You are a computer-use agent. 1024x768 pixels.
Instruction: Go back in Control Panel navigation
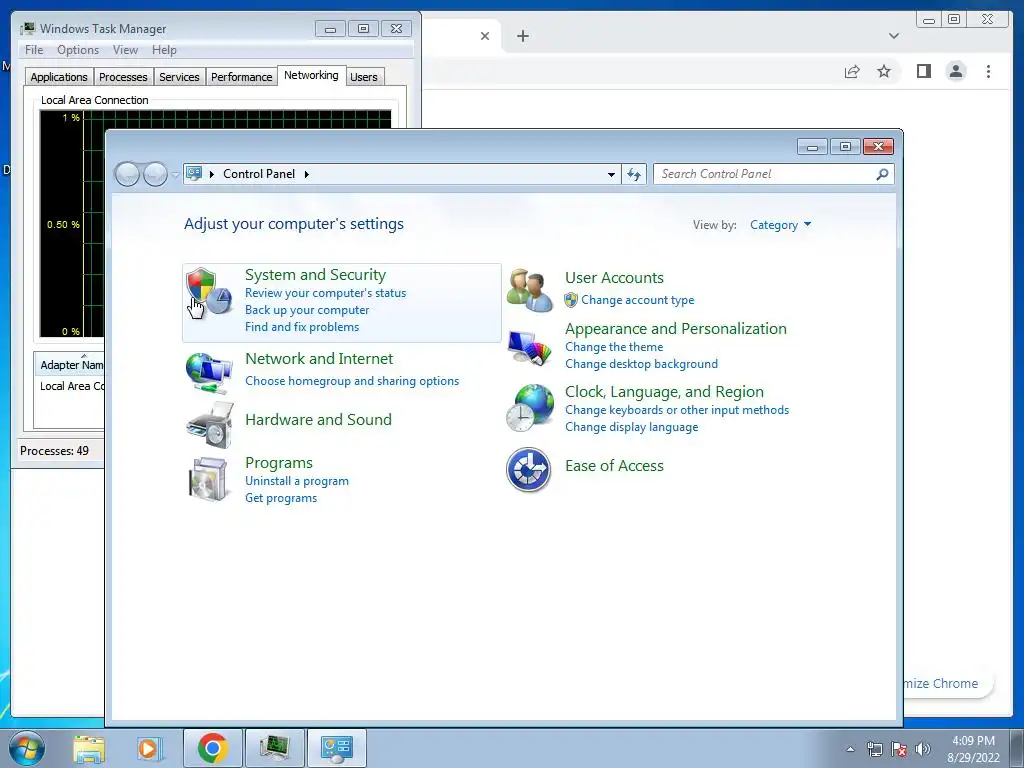[127, 174]
